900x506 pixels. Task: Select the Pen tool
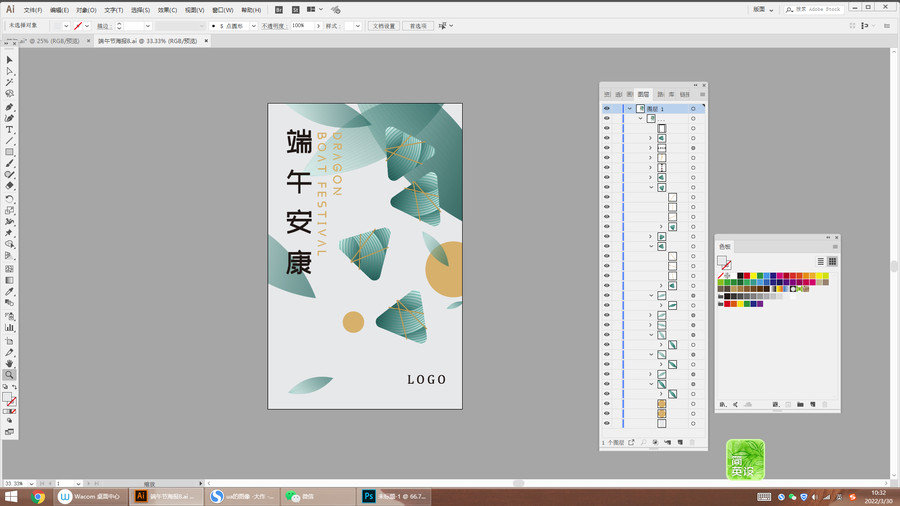[x=9, y=107]
